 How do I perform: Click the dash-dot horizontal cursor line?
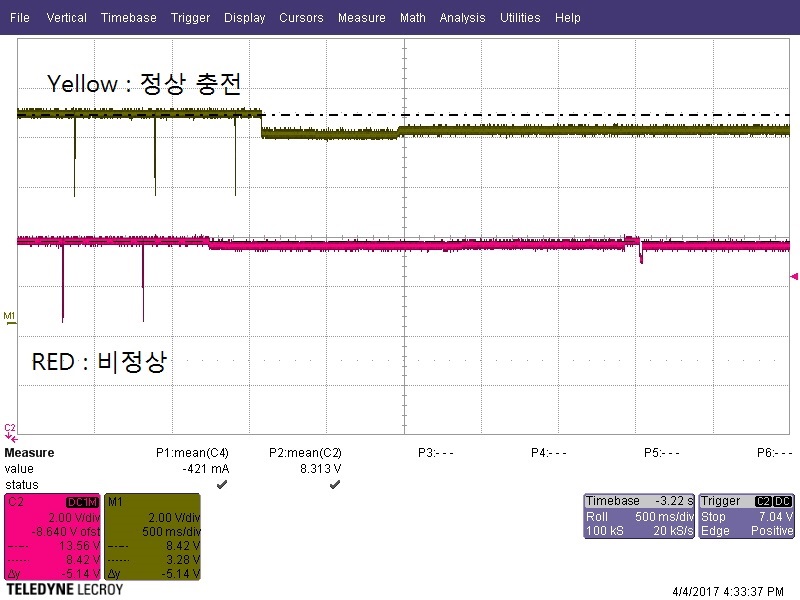tap(526, 115)
